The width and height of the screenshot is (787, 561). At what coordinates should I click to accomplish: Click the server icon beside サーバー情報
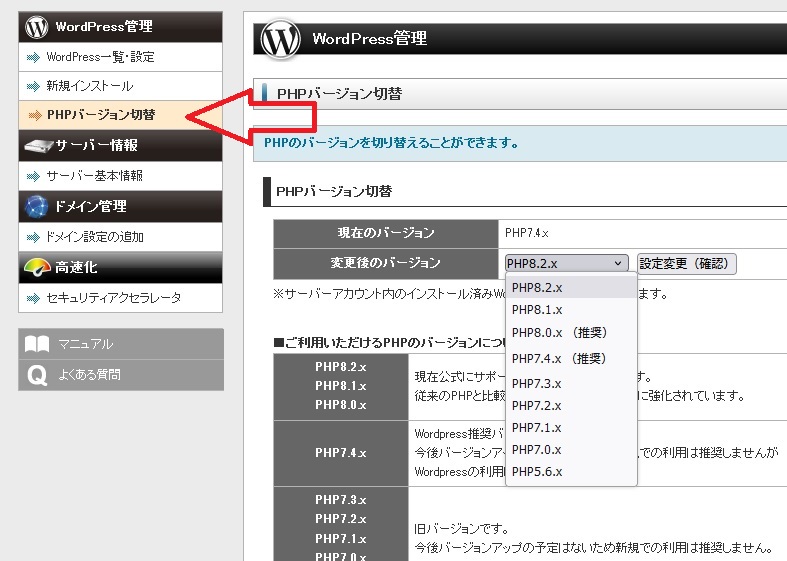[x=38, y=146]
